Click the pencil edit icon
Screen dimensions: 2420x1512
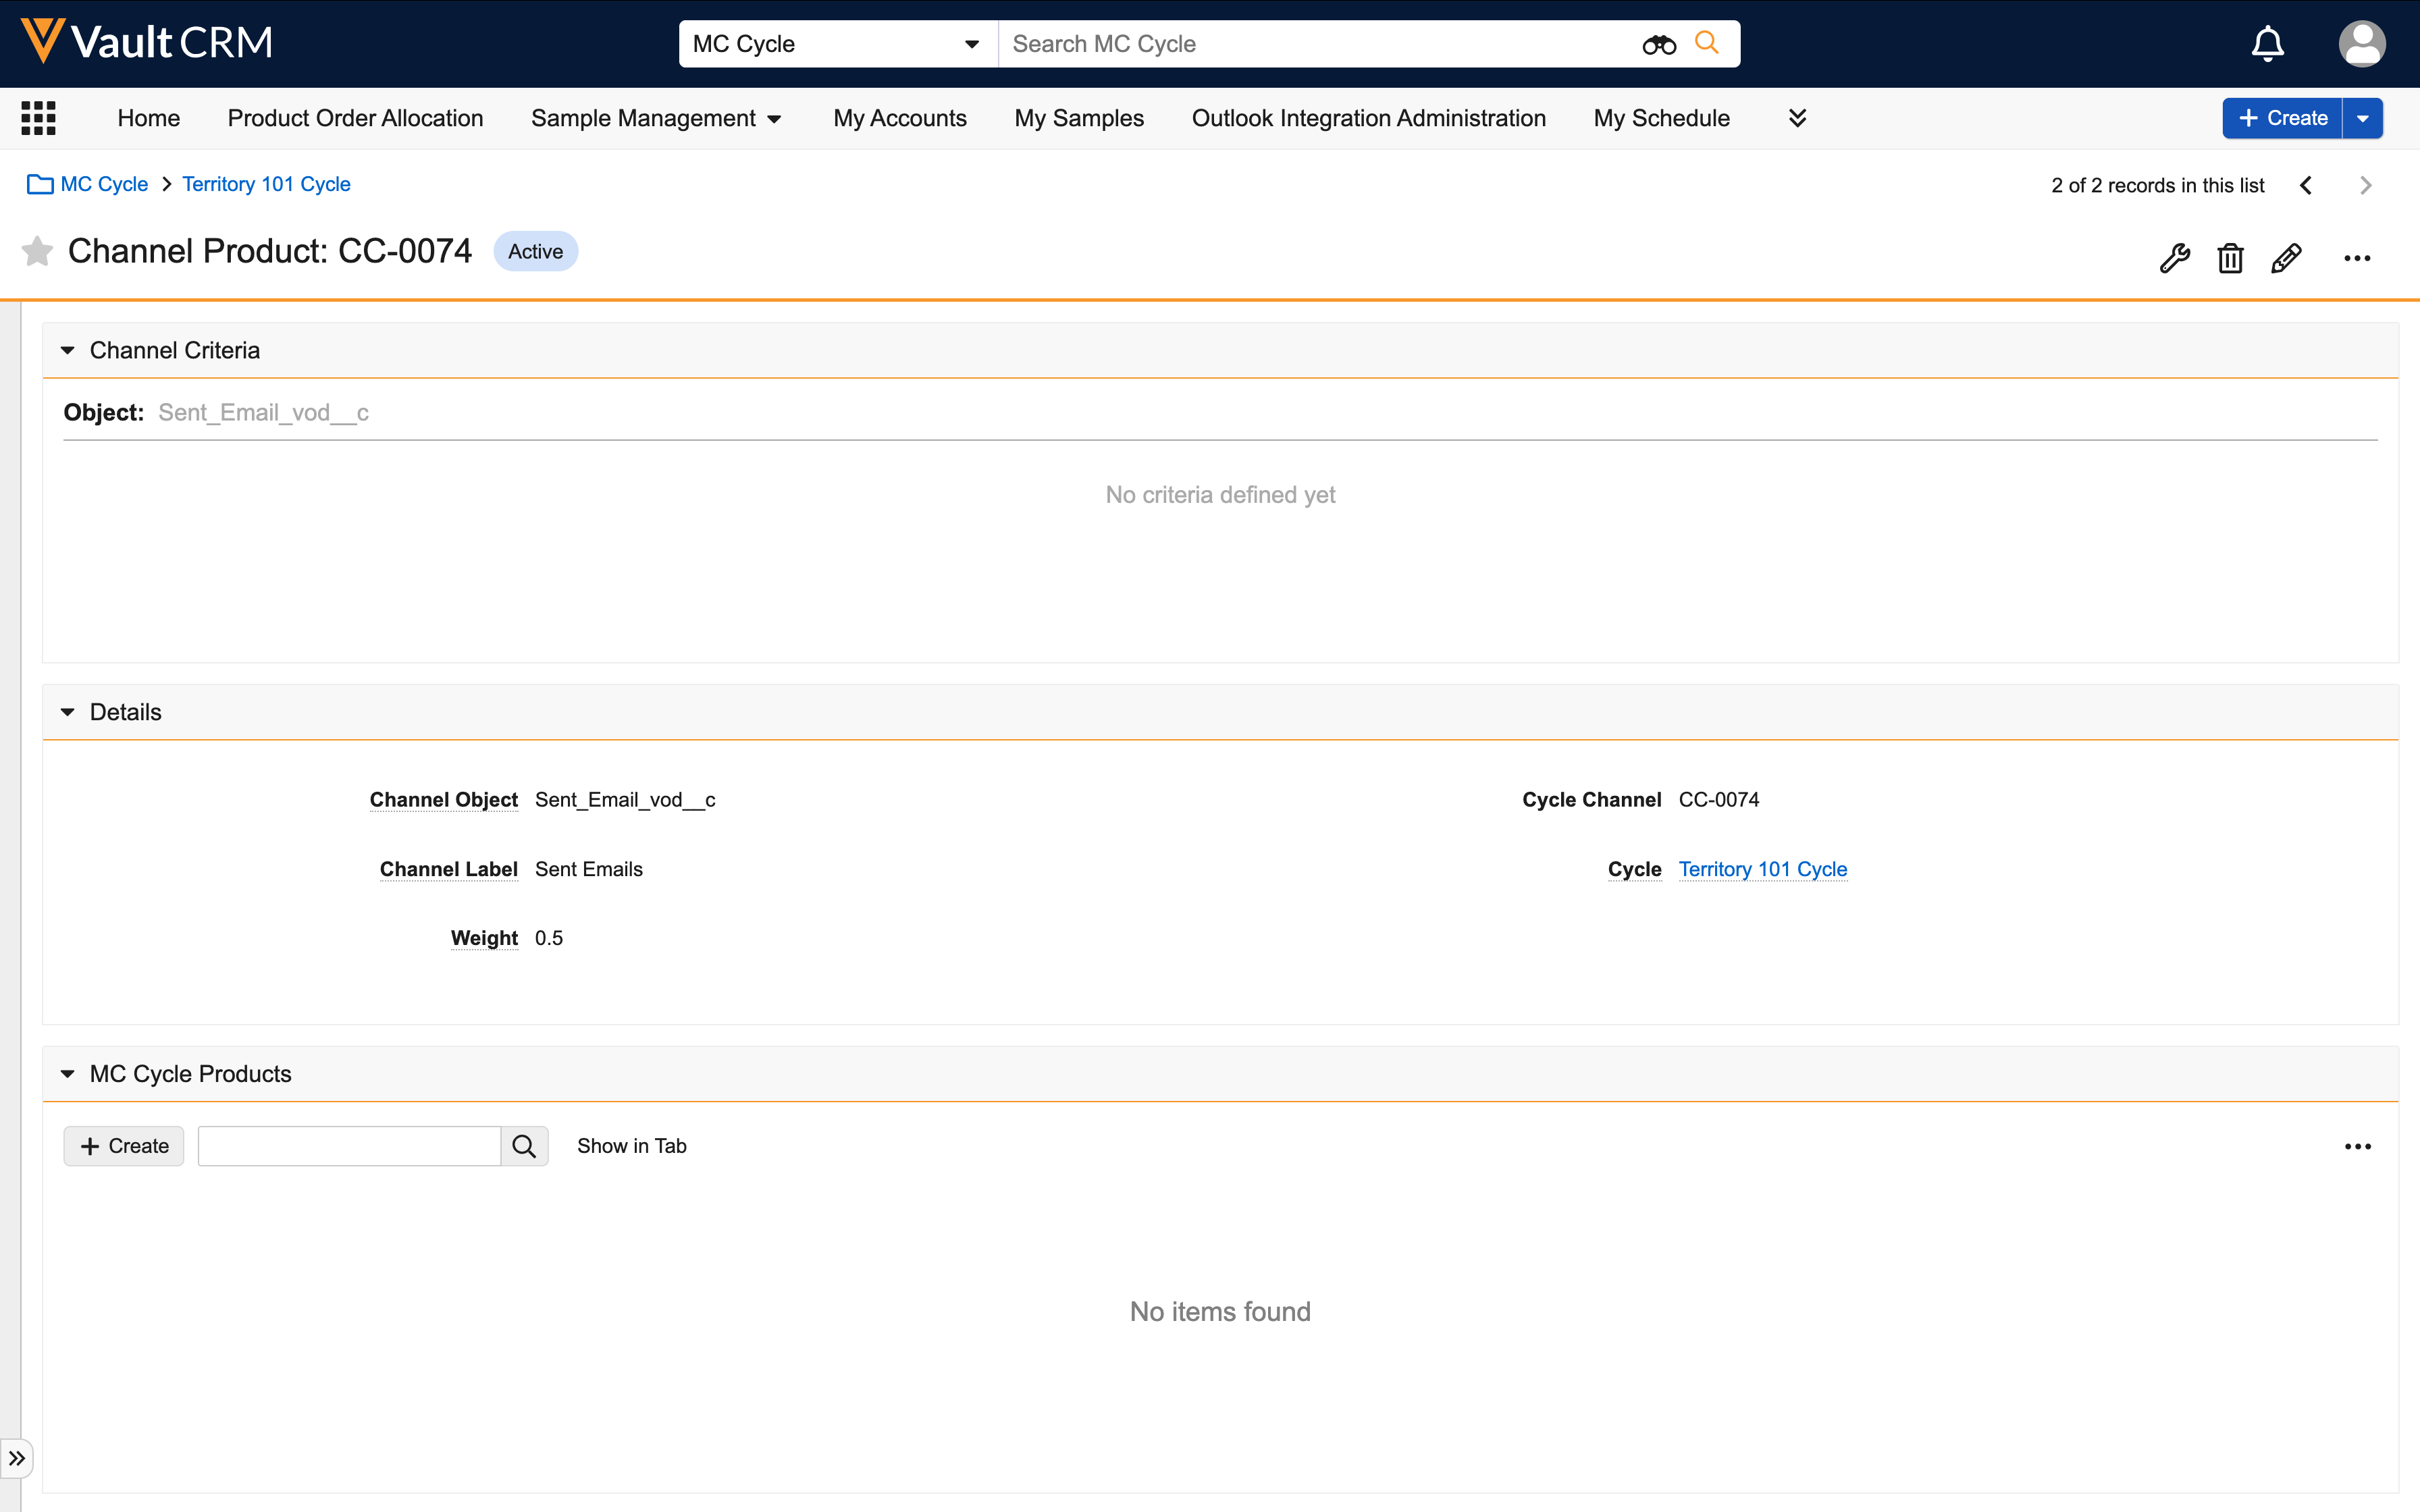click(x=2286, y=258)
